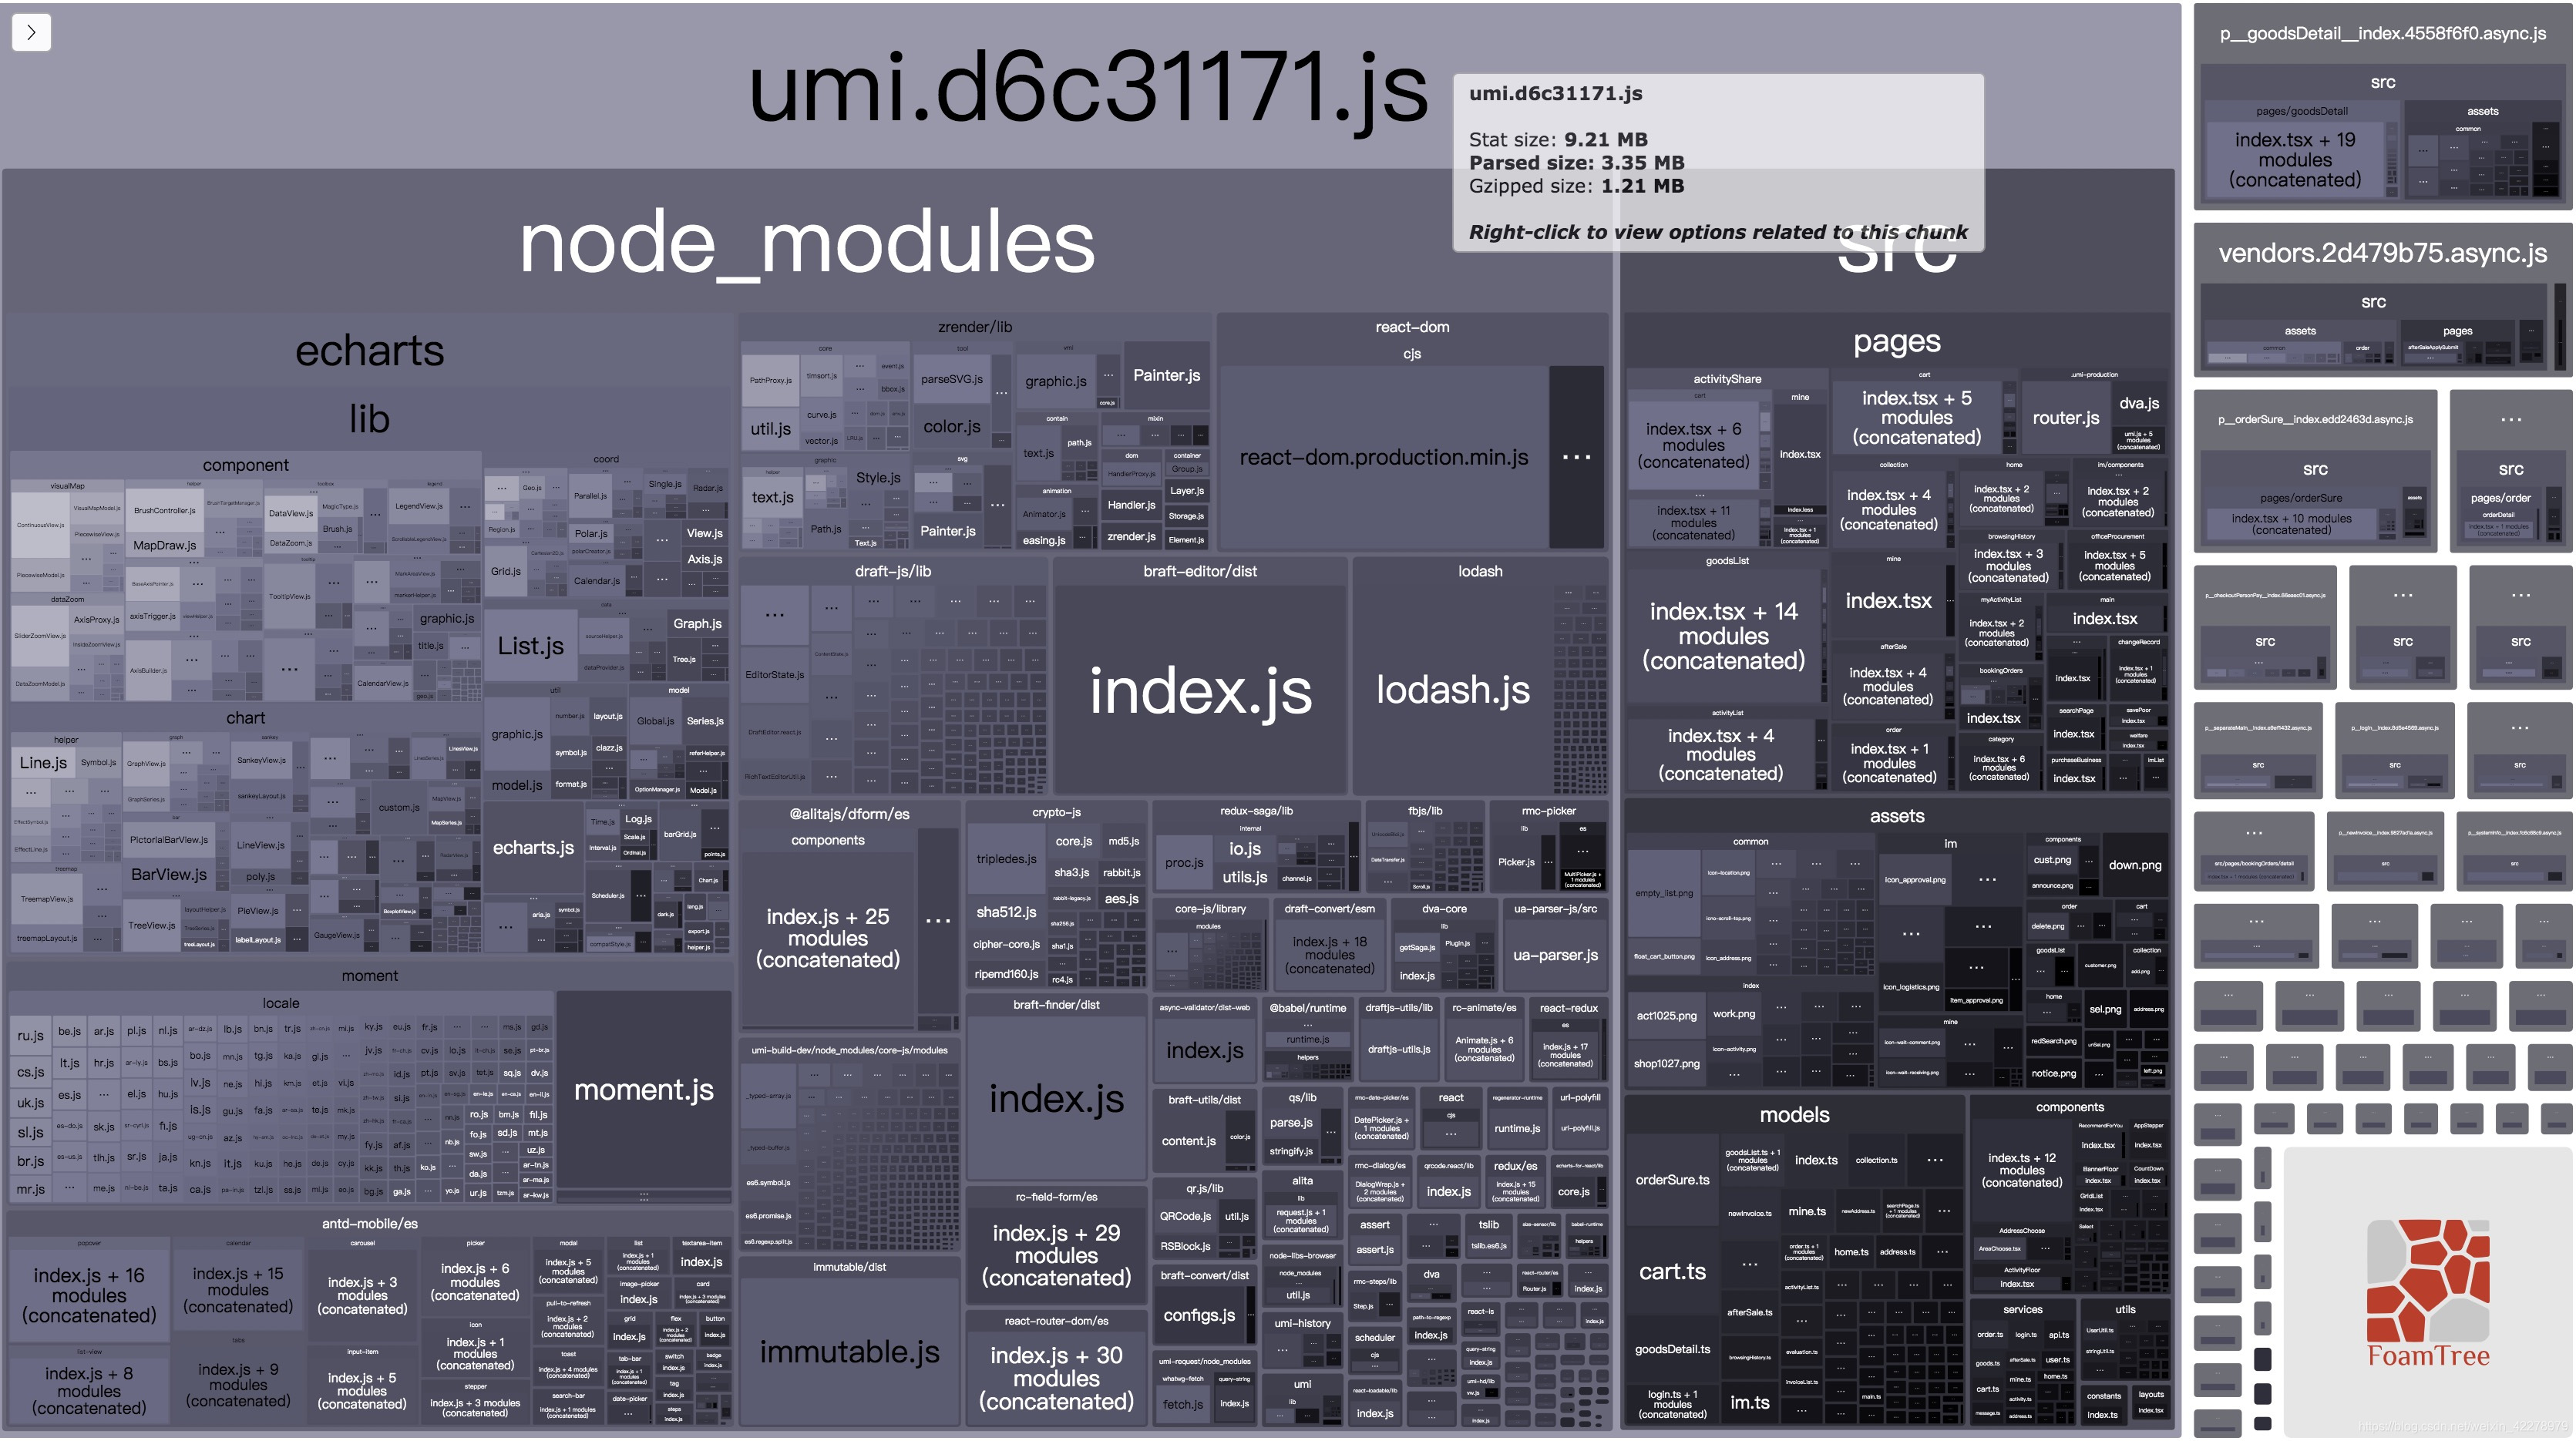Click the BarView.js chart cell
Viewport: 2576px width, 1441px height.
[168, 874]
